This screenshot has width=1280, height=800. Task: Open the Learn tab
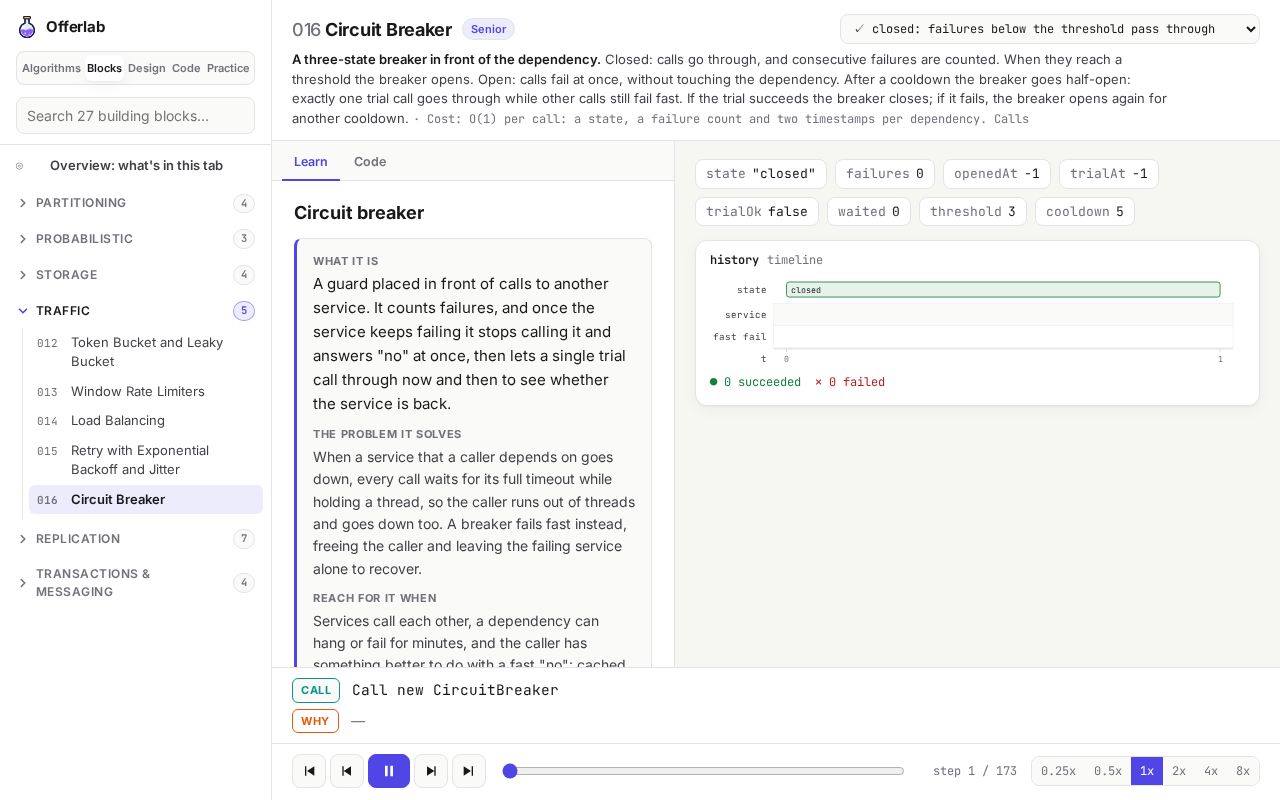tap(311, 162)
